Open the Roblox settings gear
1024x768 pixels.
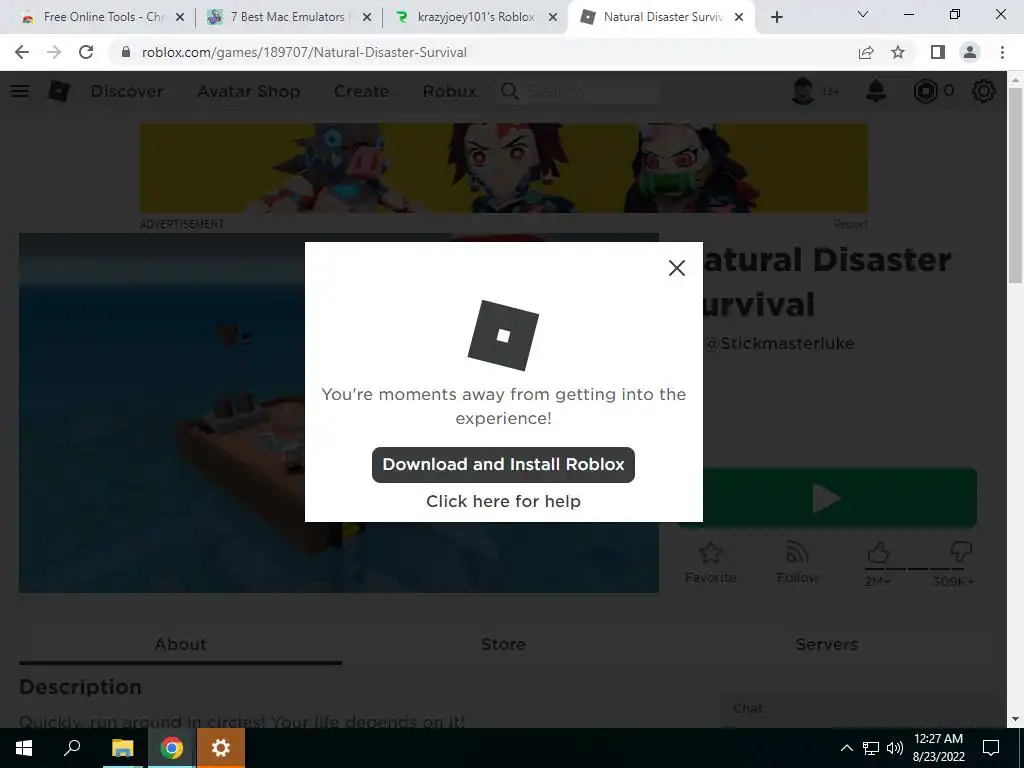point(984,91)
